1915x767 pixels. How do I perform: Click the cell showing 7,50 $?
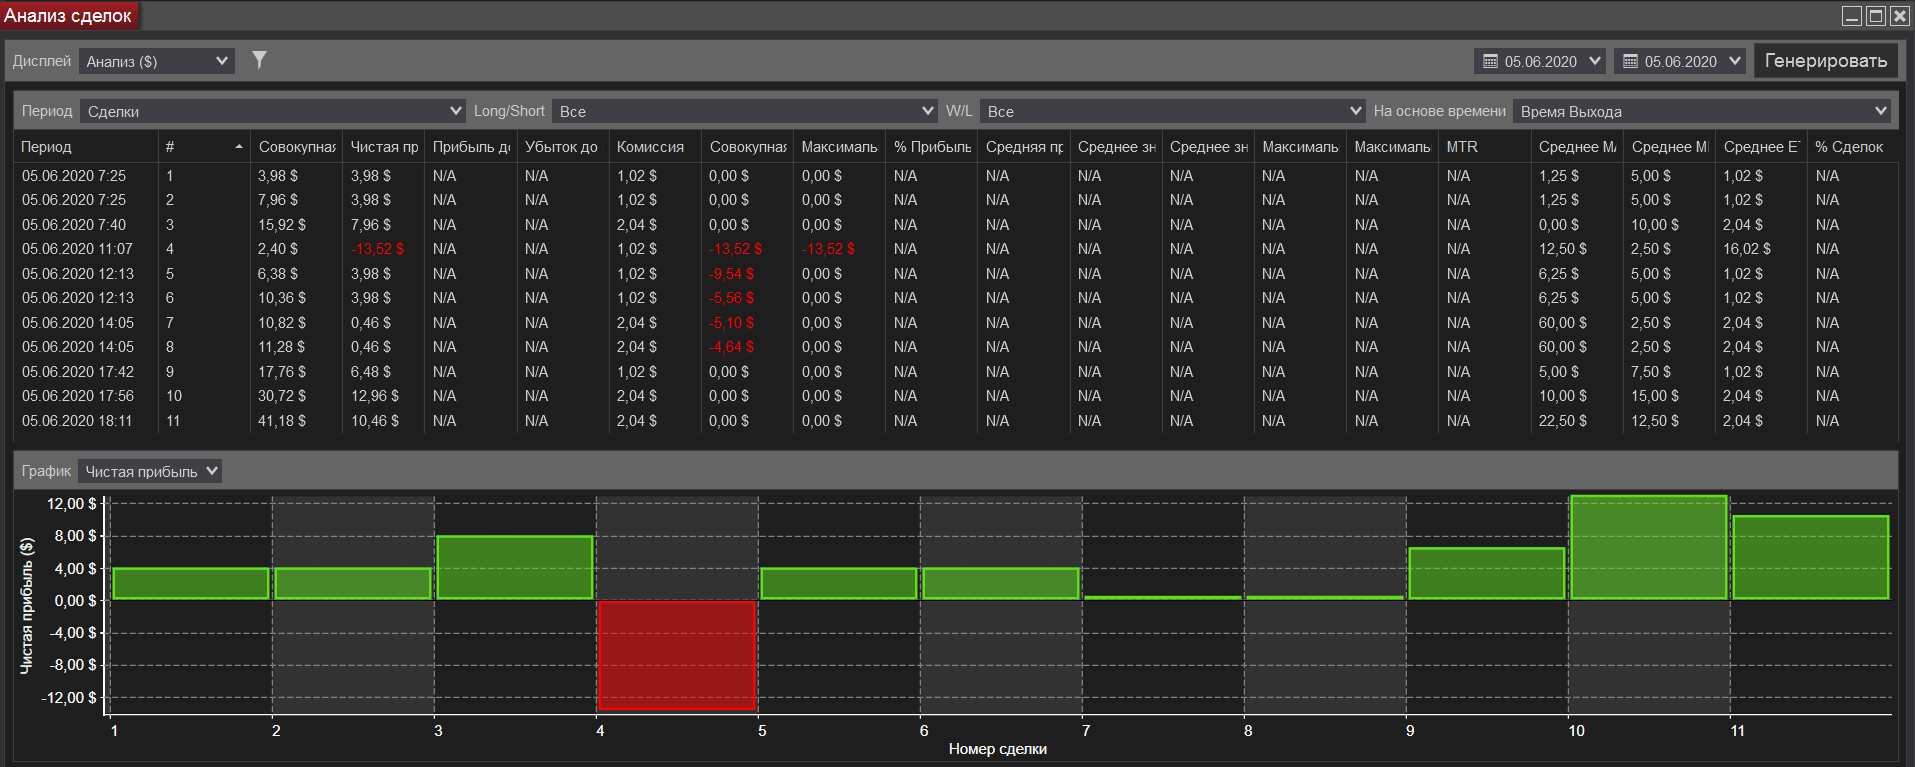click(x=1651, y=372)
